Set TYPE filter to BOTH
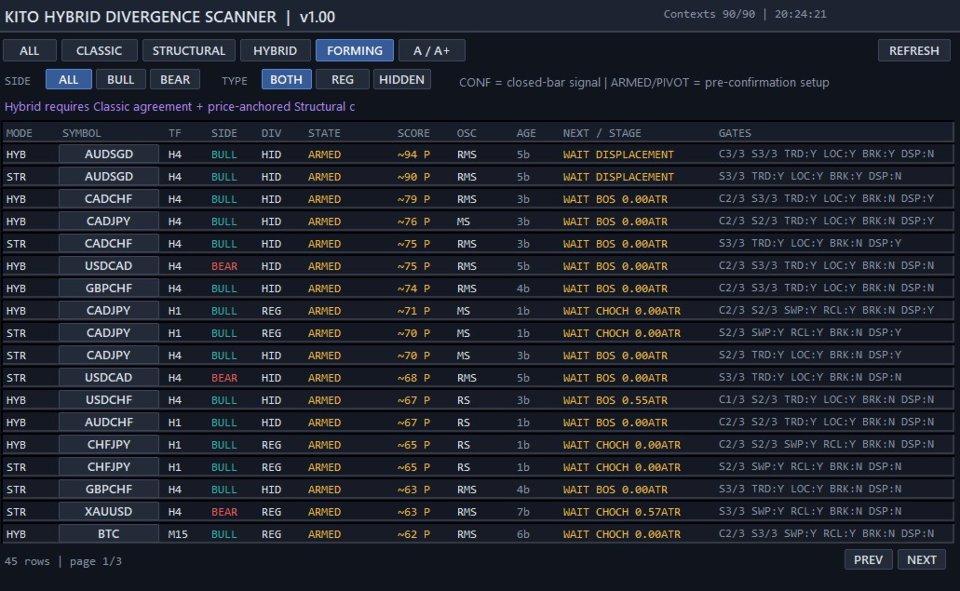This screenshot has width=960, height=591. [286, 80]
